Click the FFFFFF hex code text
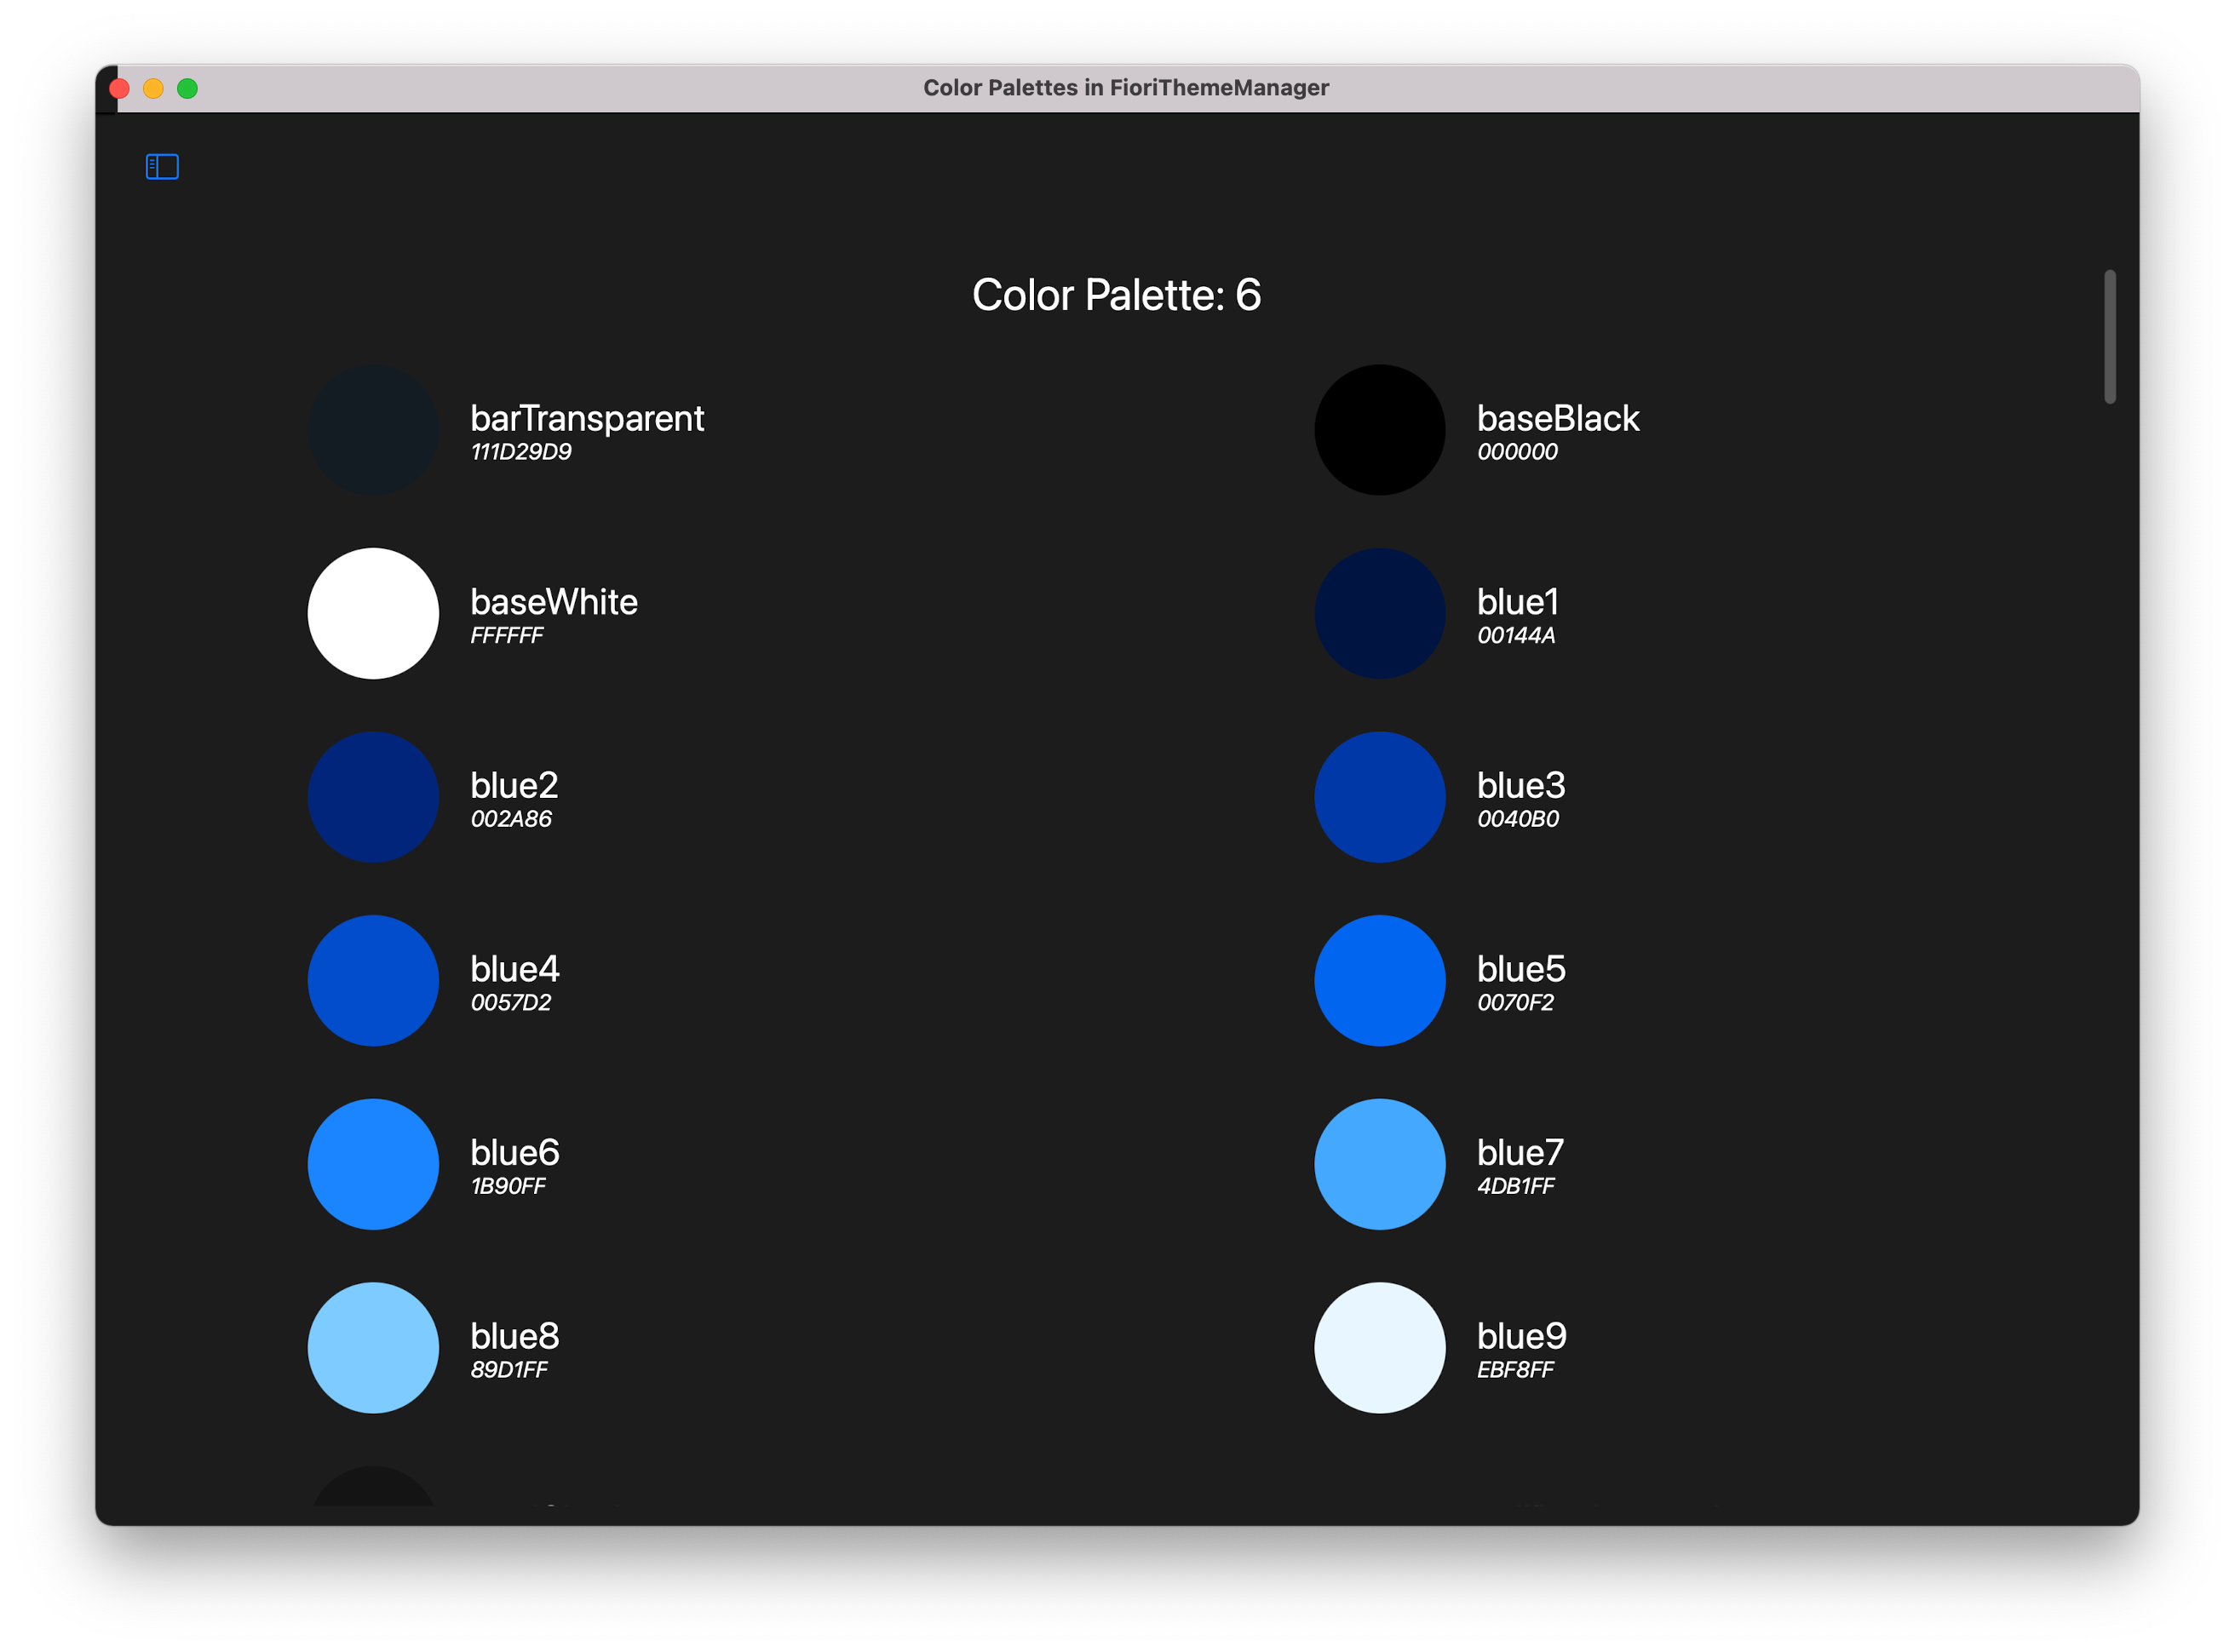This screenshot has width=2235, height=1652. point(508,634)
